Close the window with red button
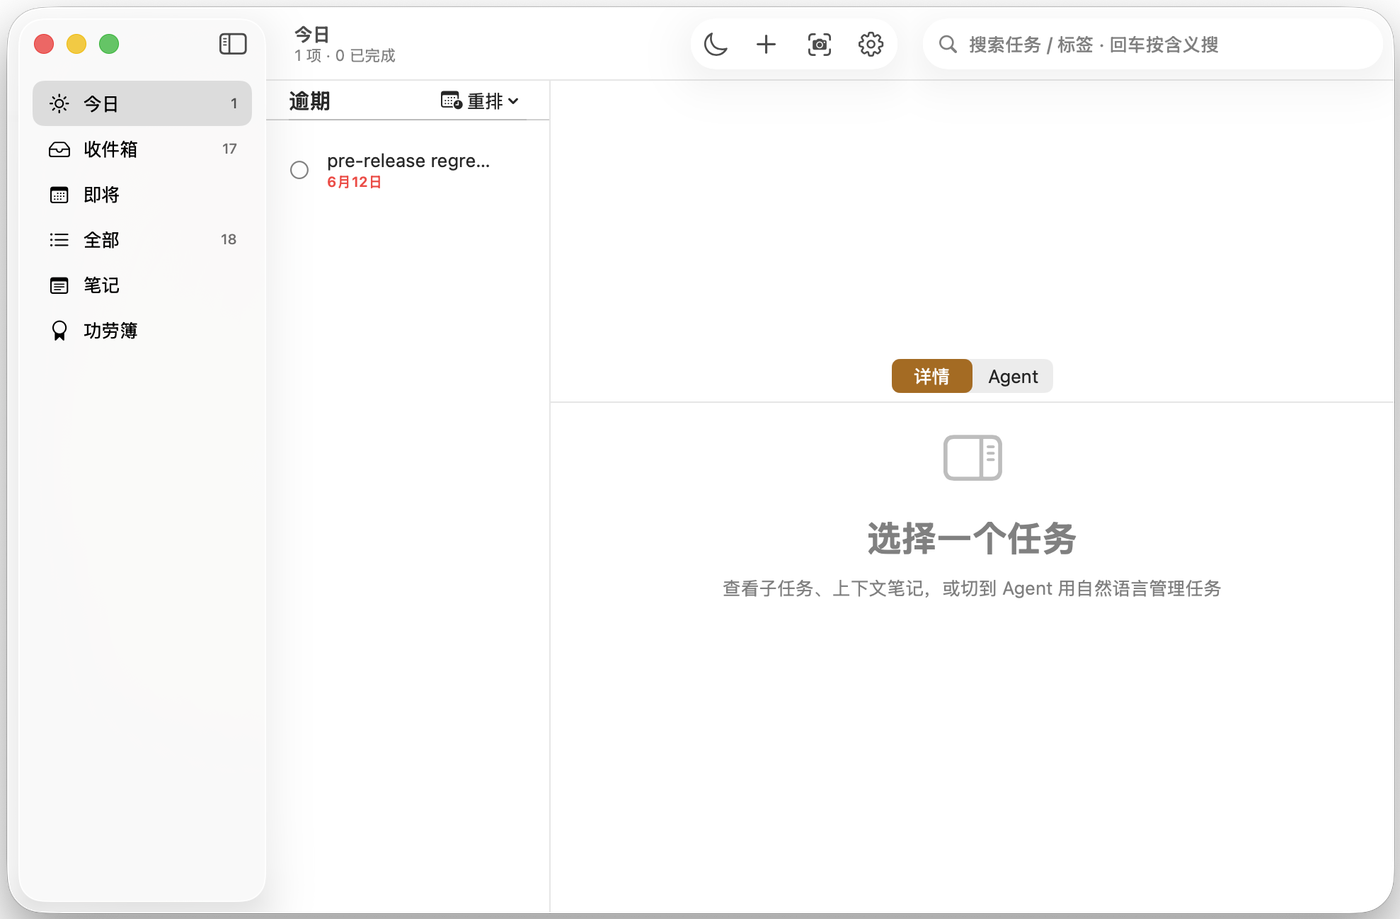The width and height of the screenshot is (1400, 919). [44, 44]
